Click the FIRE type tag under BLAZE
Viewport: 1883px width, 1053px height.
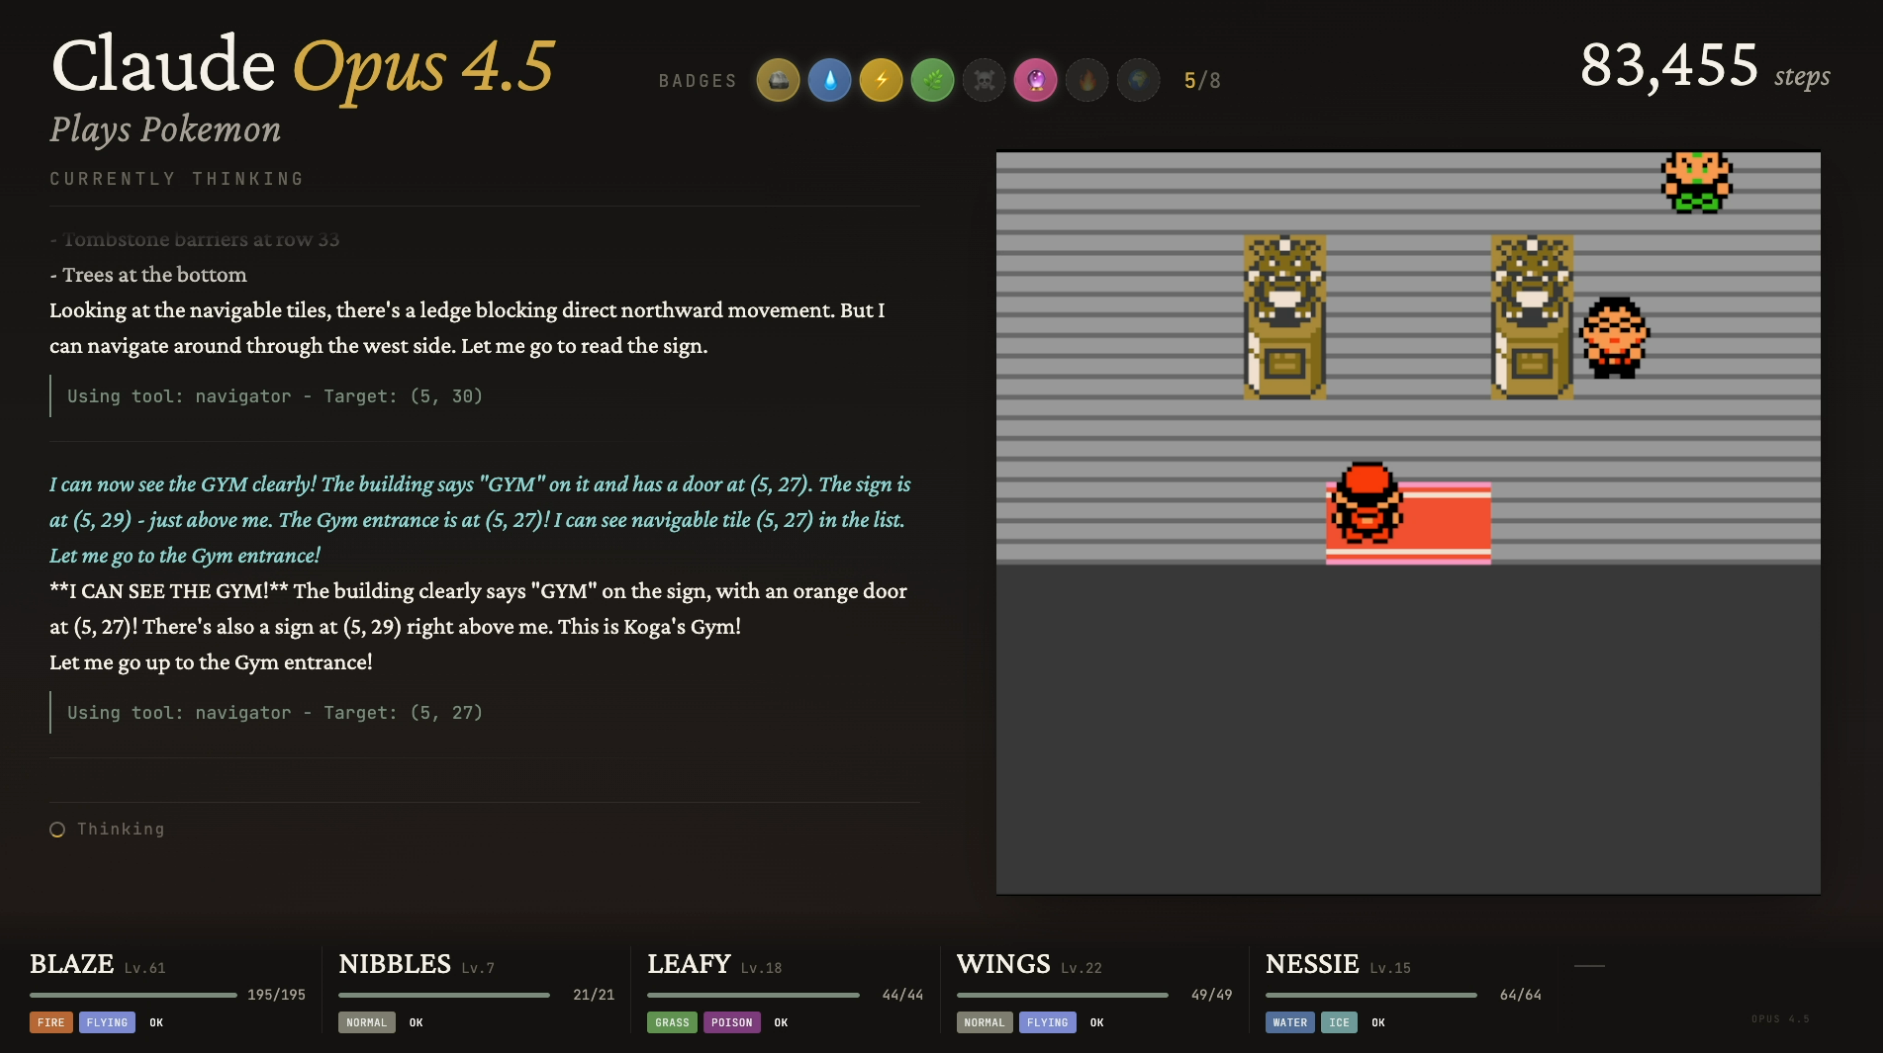51,1022
